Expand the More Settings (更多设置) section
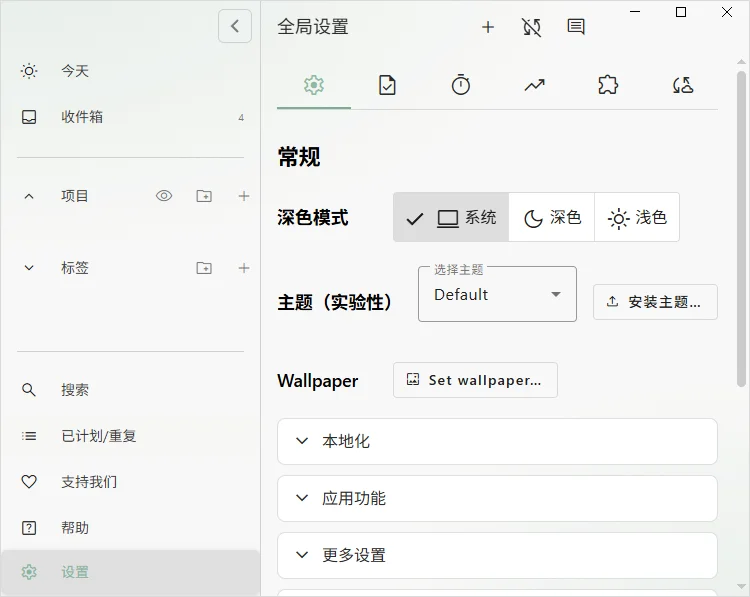 (497, 555)
